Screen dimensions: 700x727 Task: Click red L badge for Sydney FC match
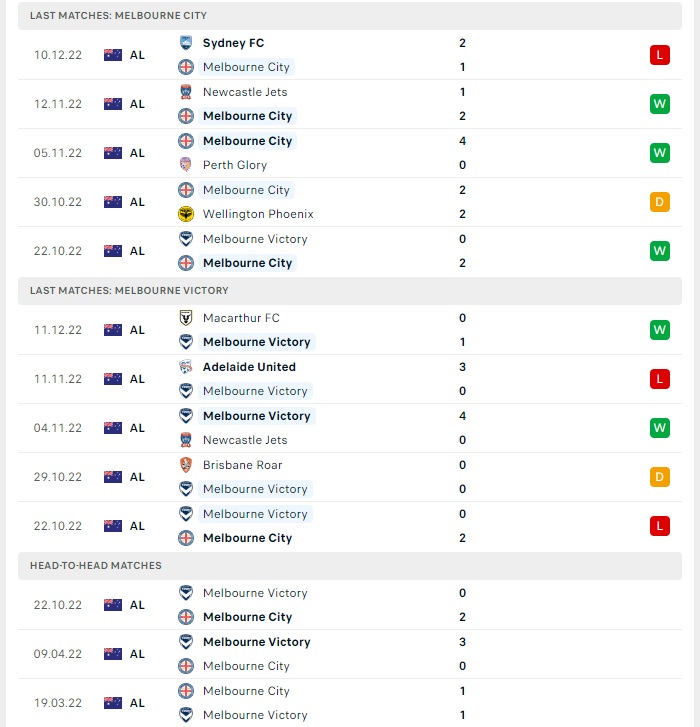pyautogui.click(x=659, y=55)
